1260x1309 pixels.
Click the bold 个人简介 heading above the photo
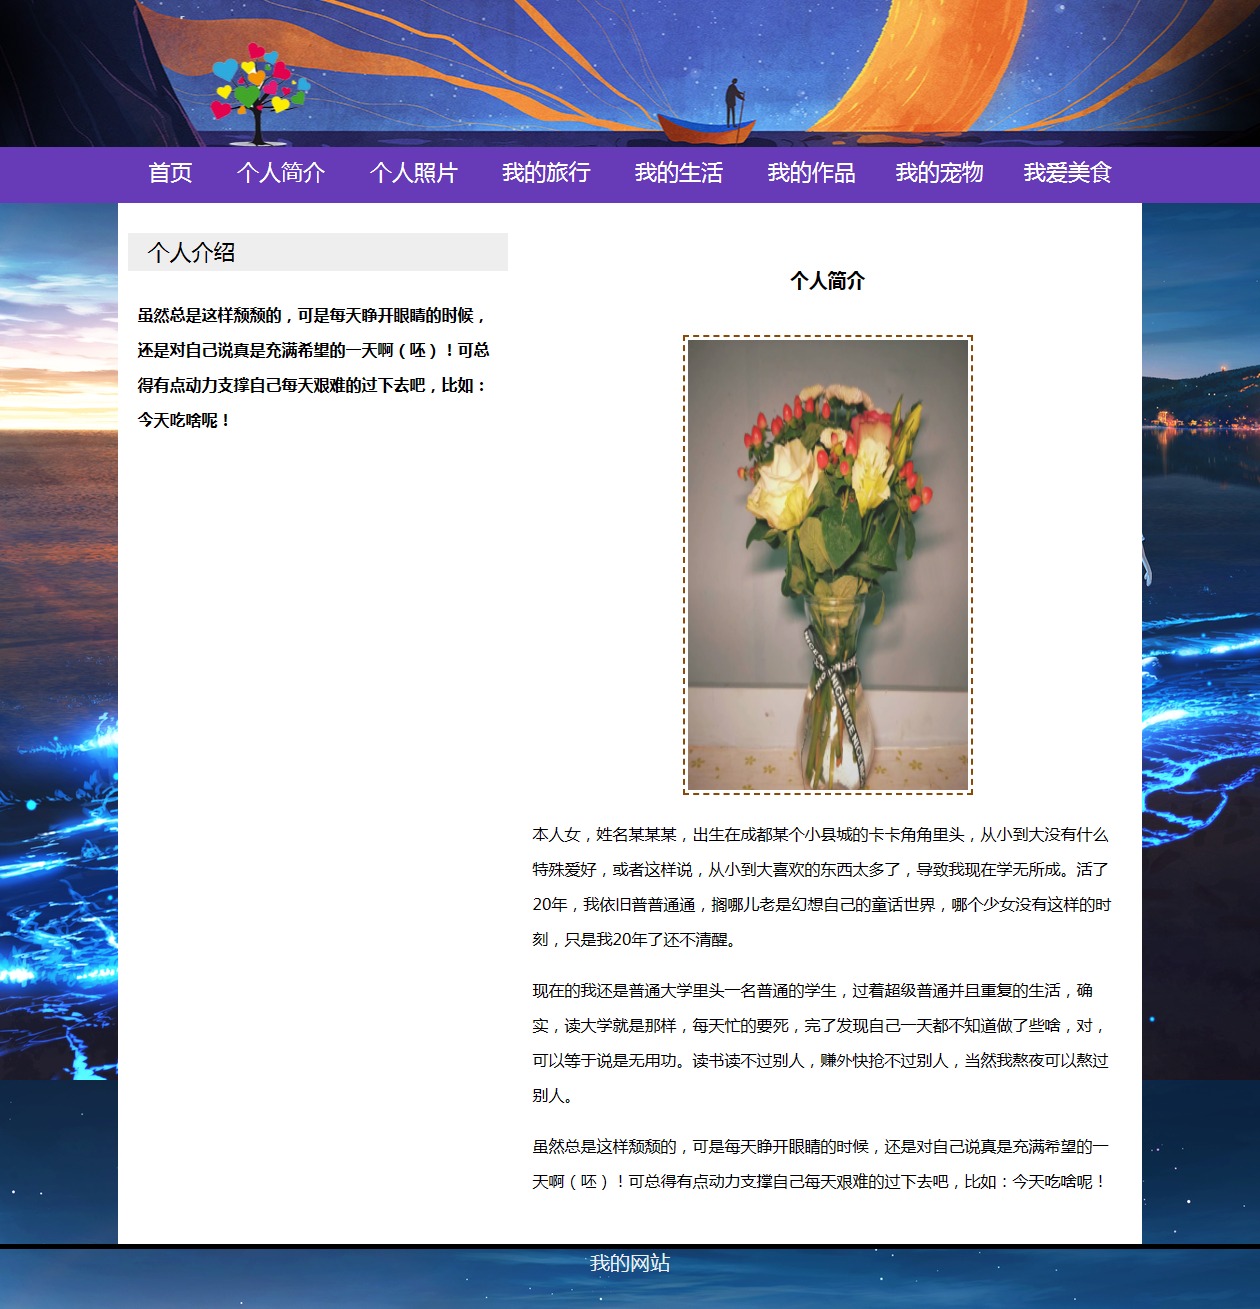(827, 281)
